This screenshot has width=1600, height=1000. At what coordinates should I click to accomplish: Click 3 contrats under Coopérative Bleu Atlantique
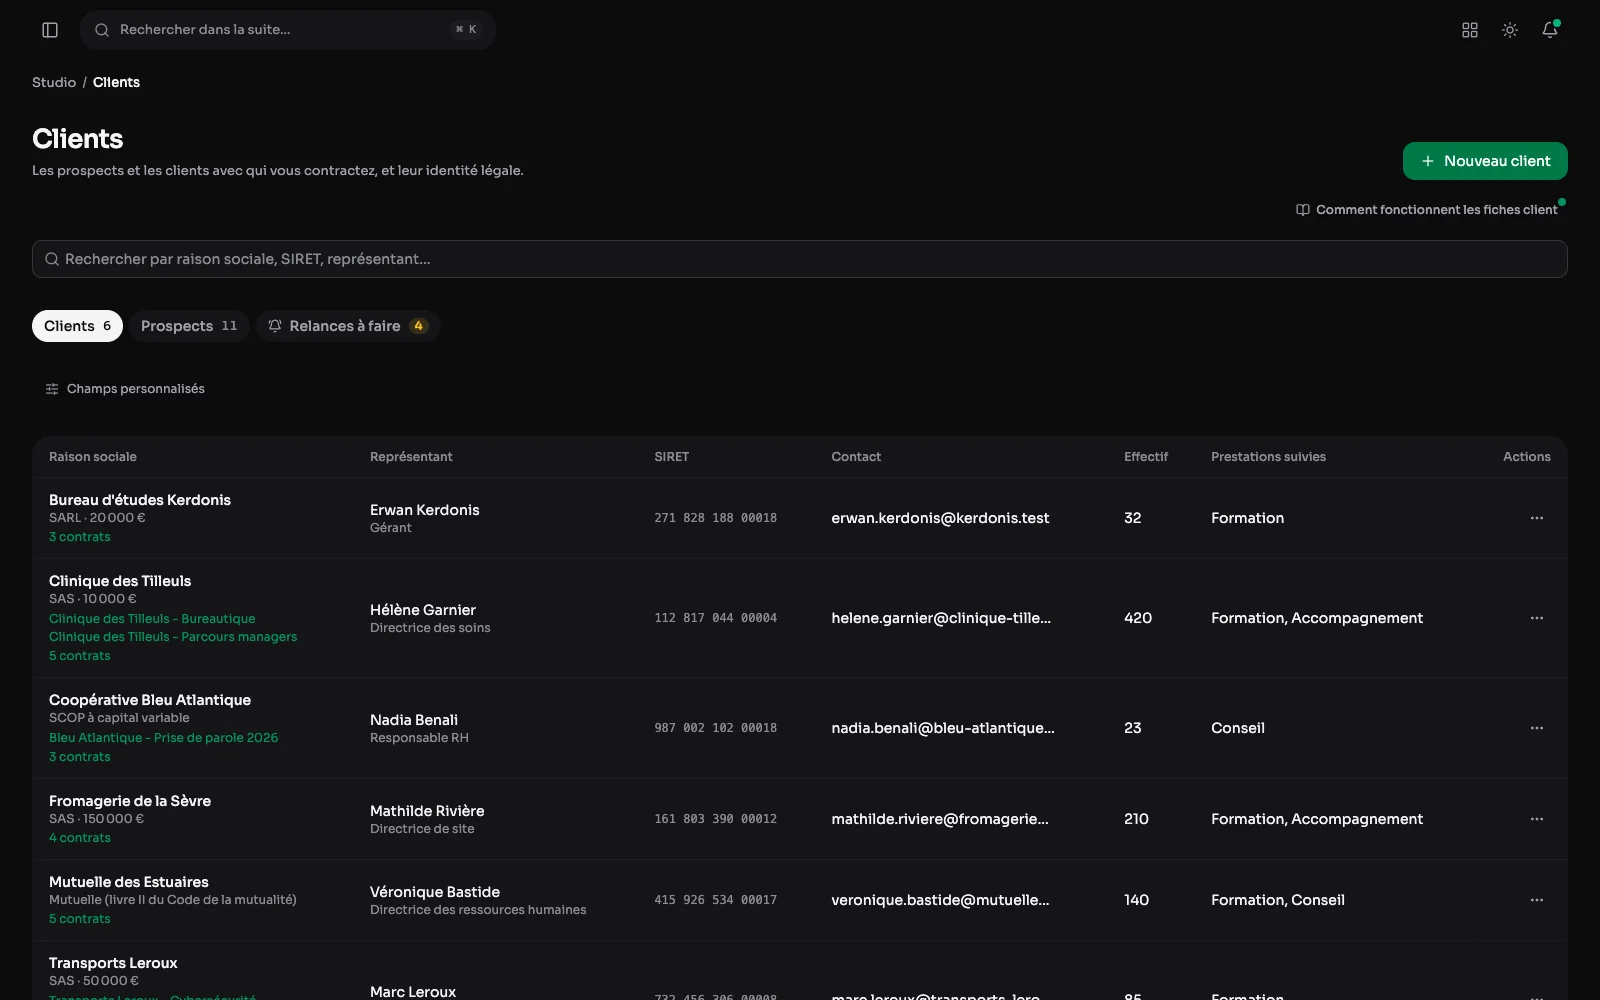coord(80,757)
